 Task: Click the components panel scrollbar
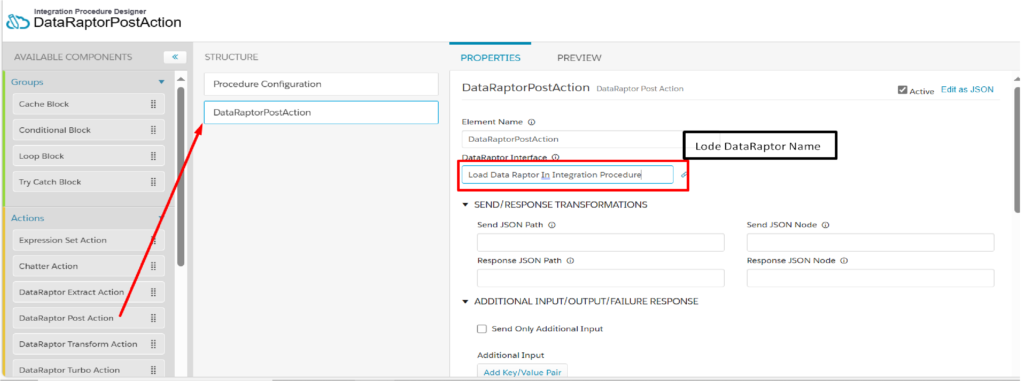click(x=181, y=176)
